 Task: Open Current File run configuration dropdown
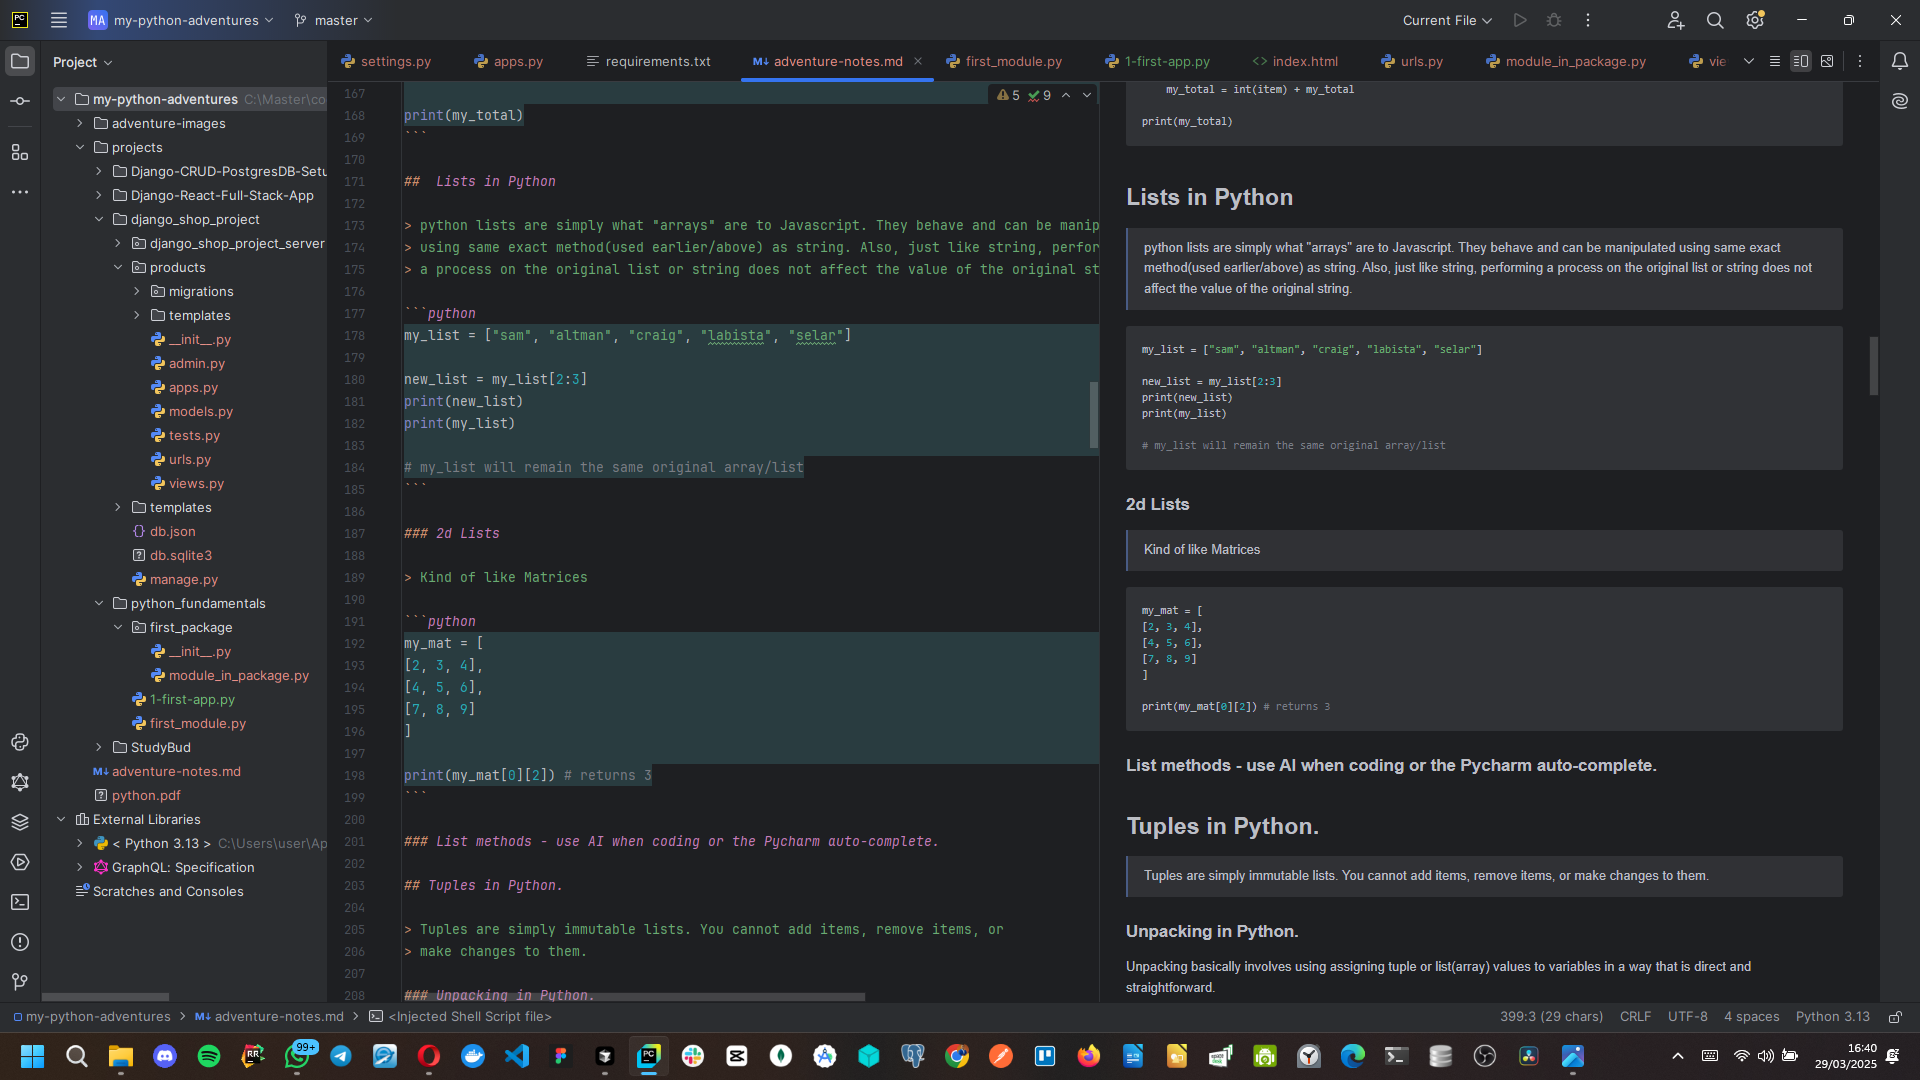tap(1446, 20)
